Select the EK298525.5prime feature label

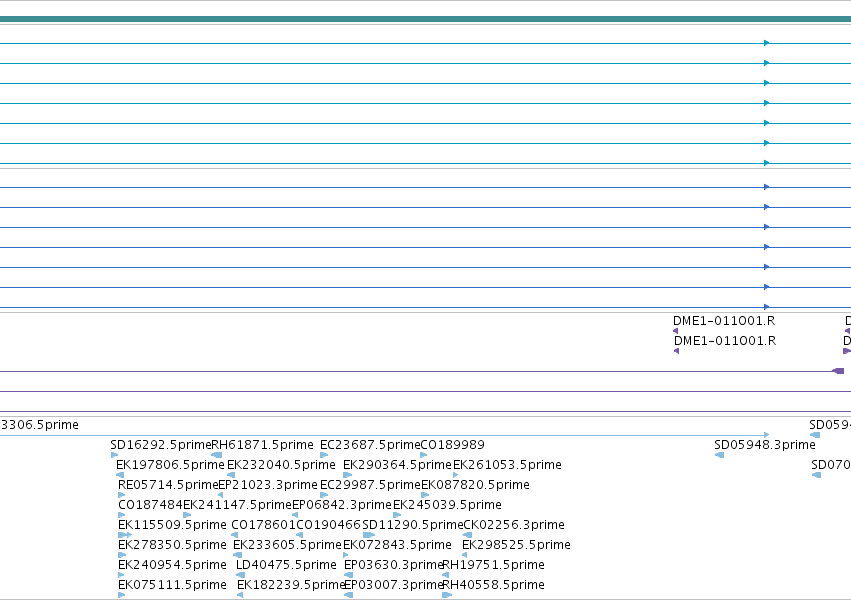pos(516,545)
